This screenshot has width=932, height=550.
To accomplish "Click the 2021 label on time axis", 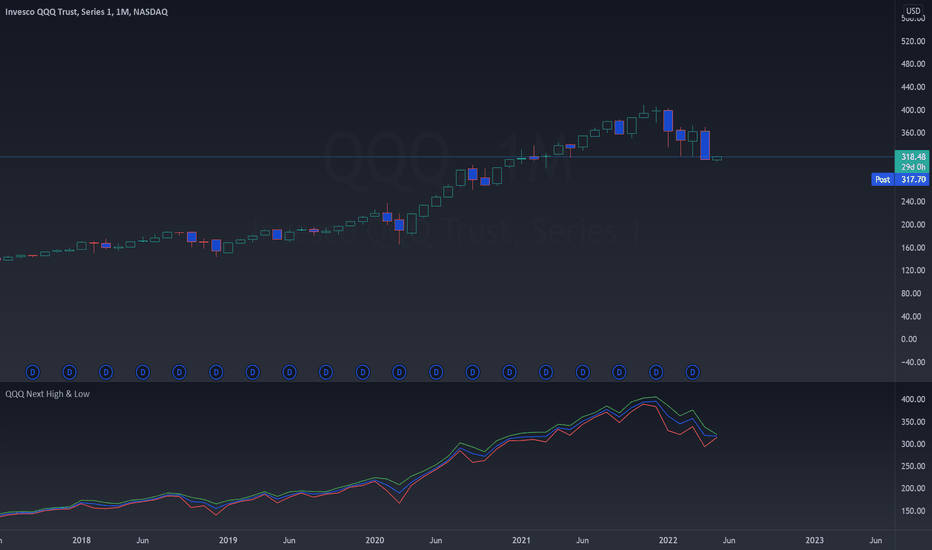I will pos(521,540).
